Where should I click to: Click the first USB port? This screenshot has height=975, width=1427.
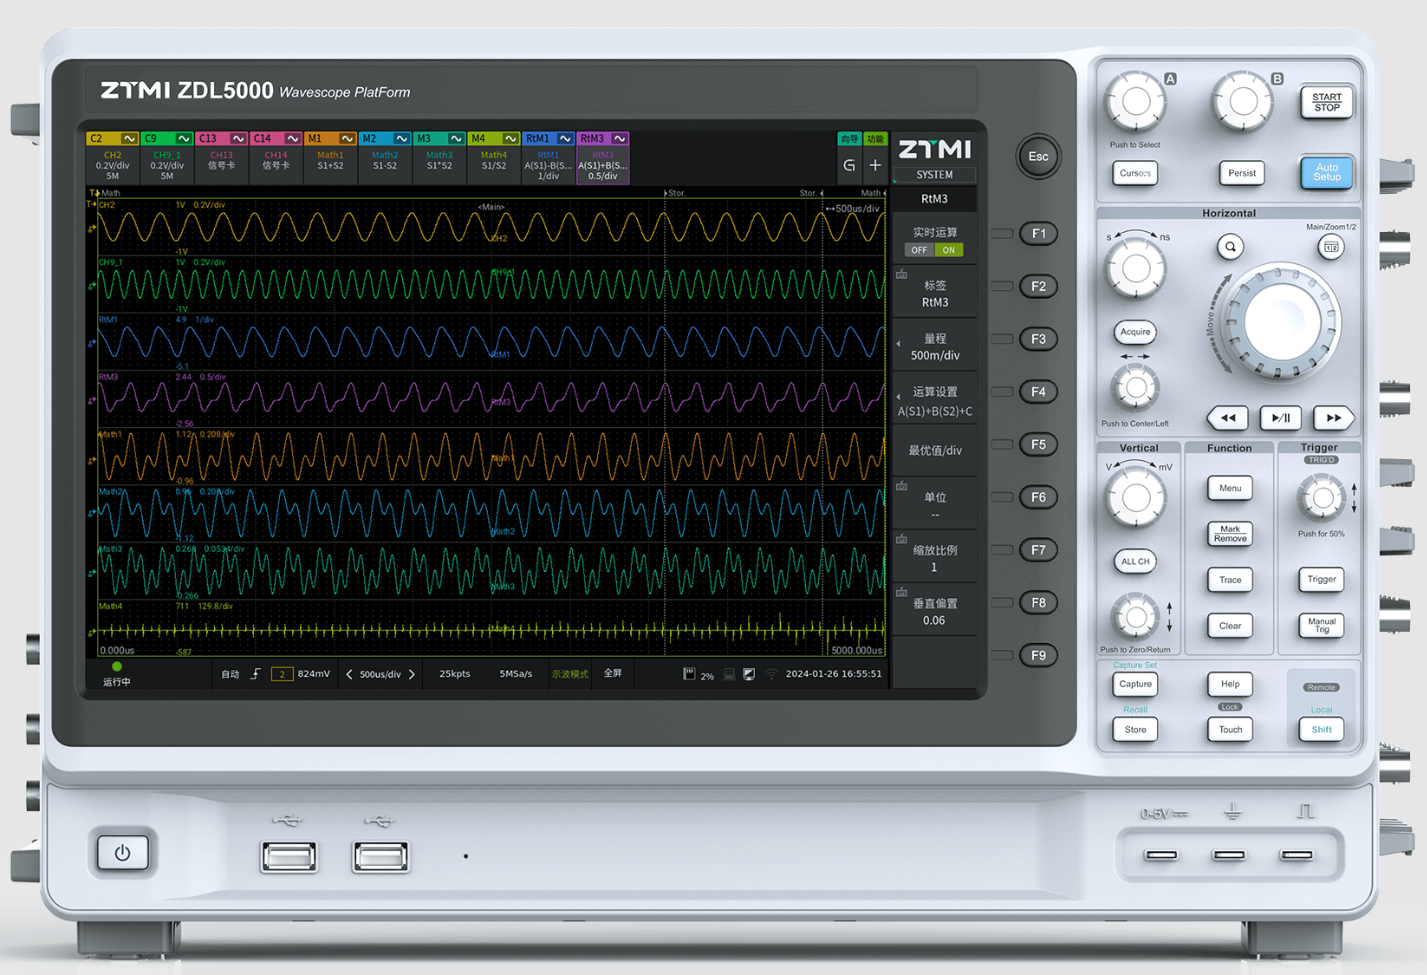click(289, 856)
